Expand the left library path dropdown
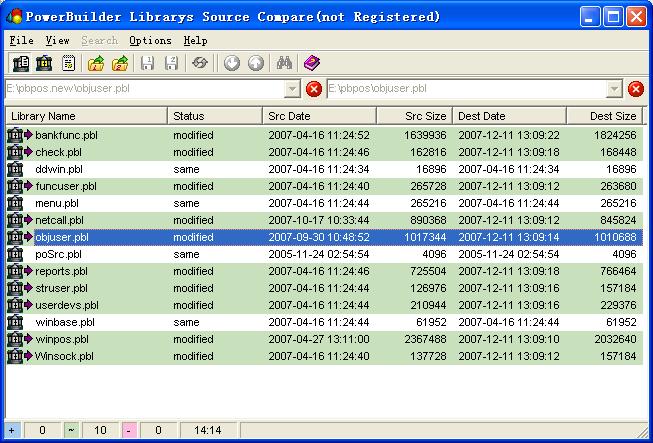Image resolution: width=653 pixels, height=443 pixels. click(292, 89)
